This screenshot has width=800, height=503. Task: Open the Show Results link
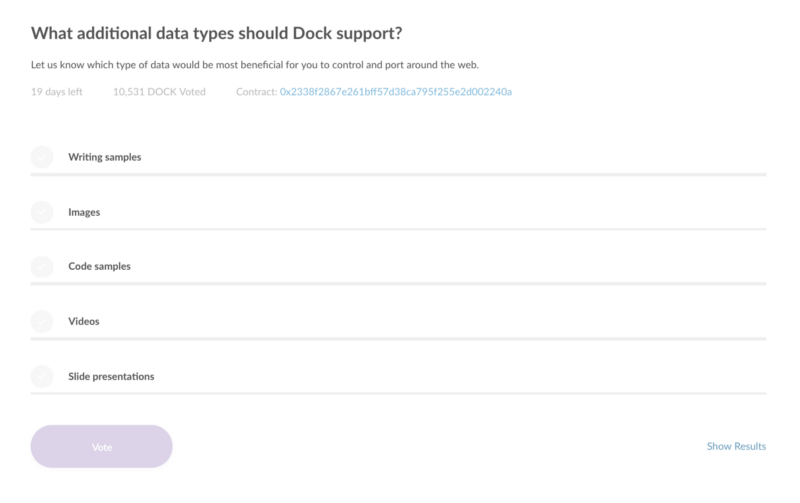[x=736, y=446]
